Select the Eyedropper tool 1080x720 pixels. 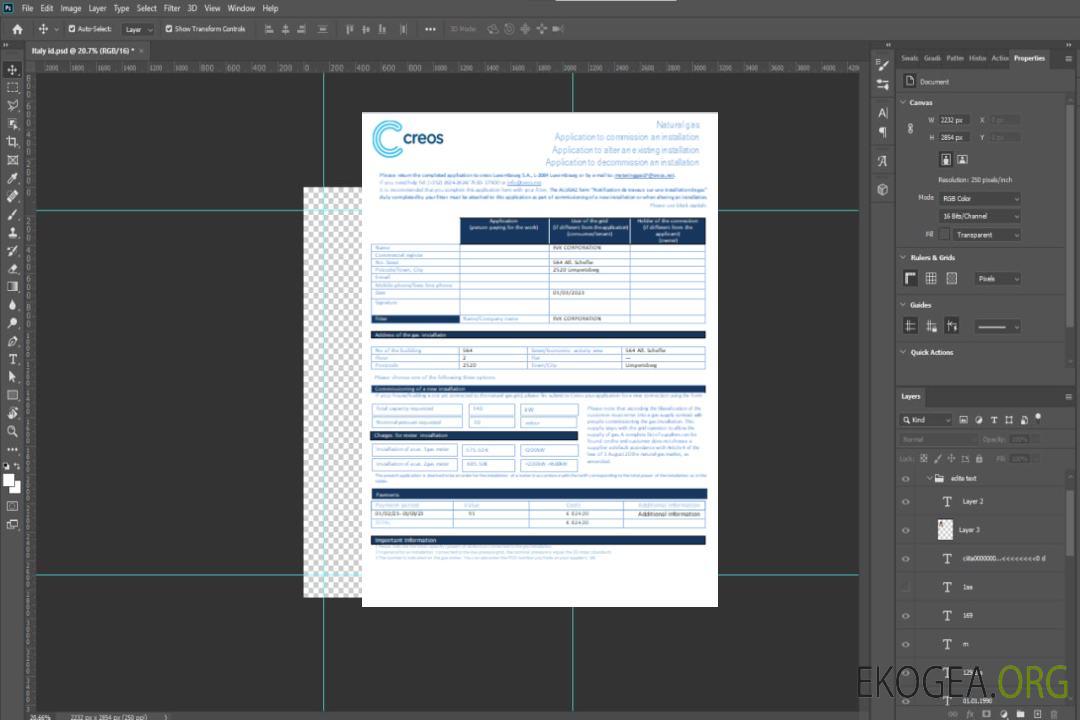click(13, 178)
